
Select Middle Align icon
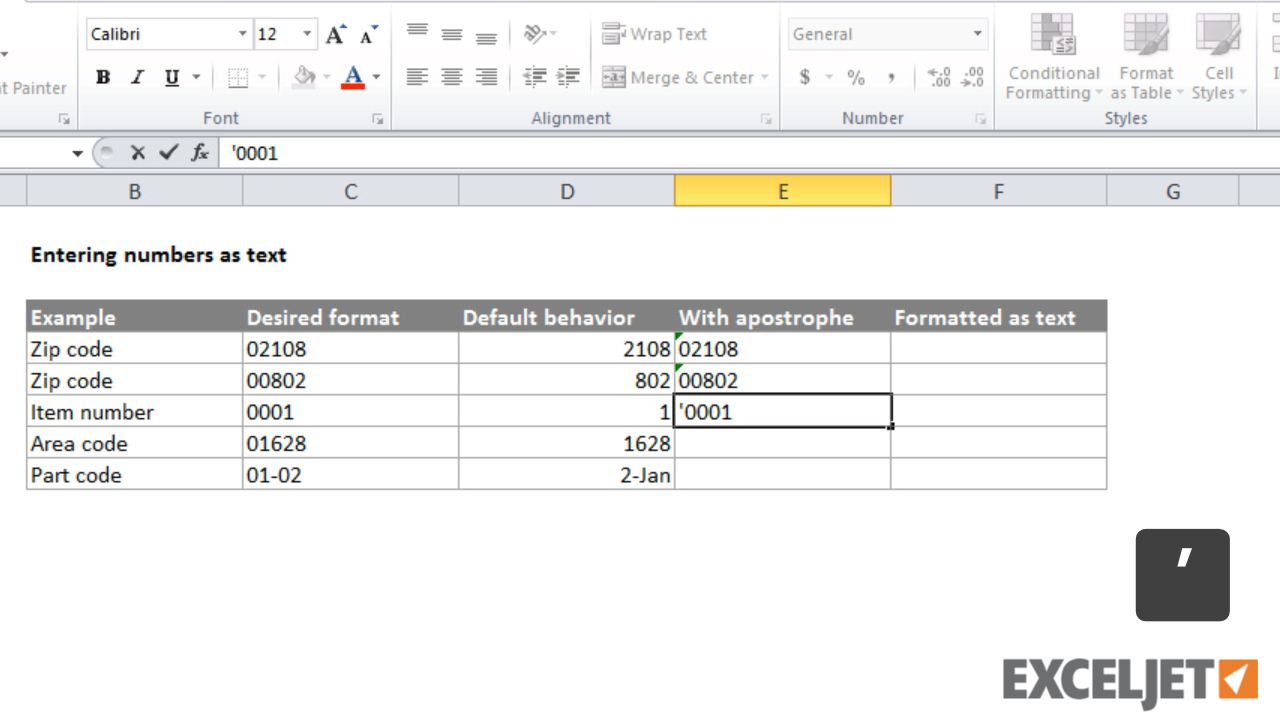[x=452, y=34]
